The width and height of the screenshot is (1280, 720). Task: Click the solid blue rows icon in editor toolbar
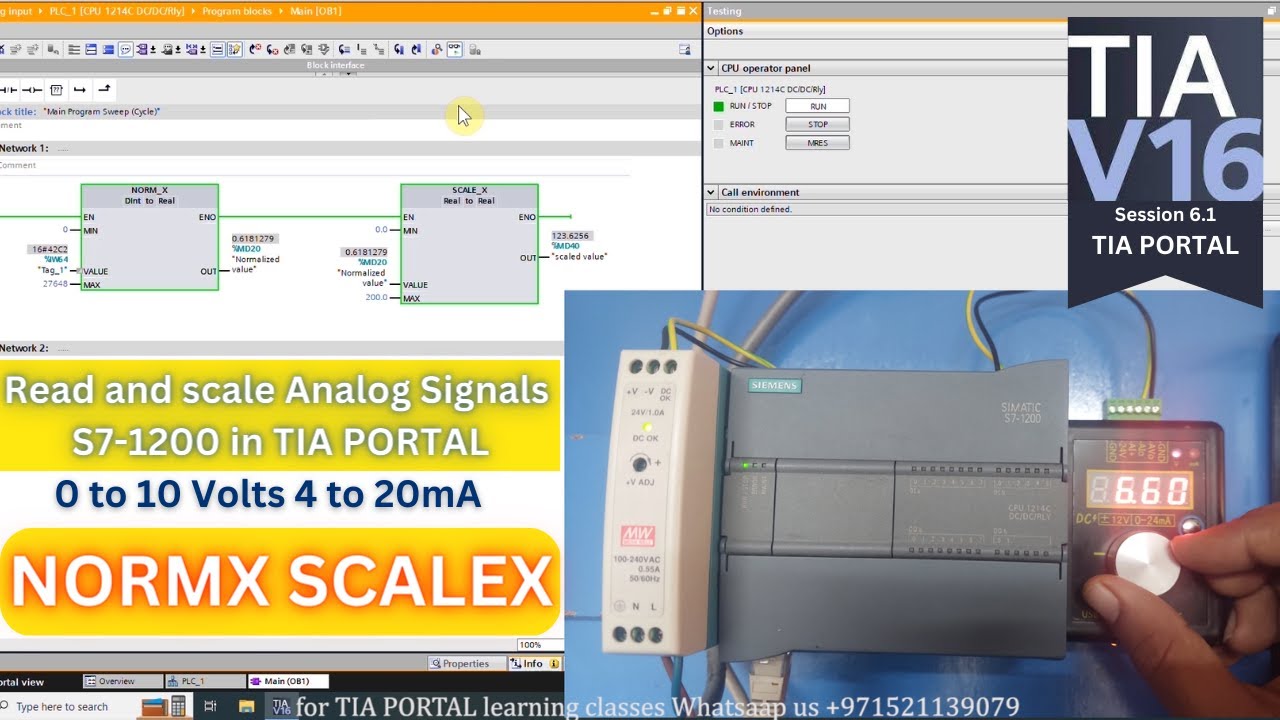(108, 49)
